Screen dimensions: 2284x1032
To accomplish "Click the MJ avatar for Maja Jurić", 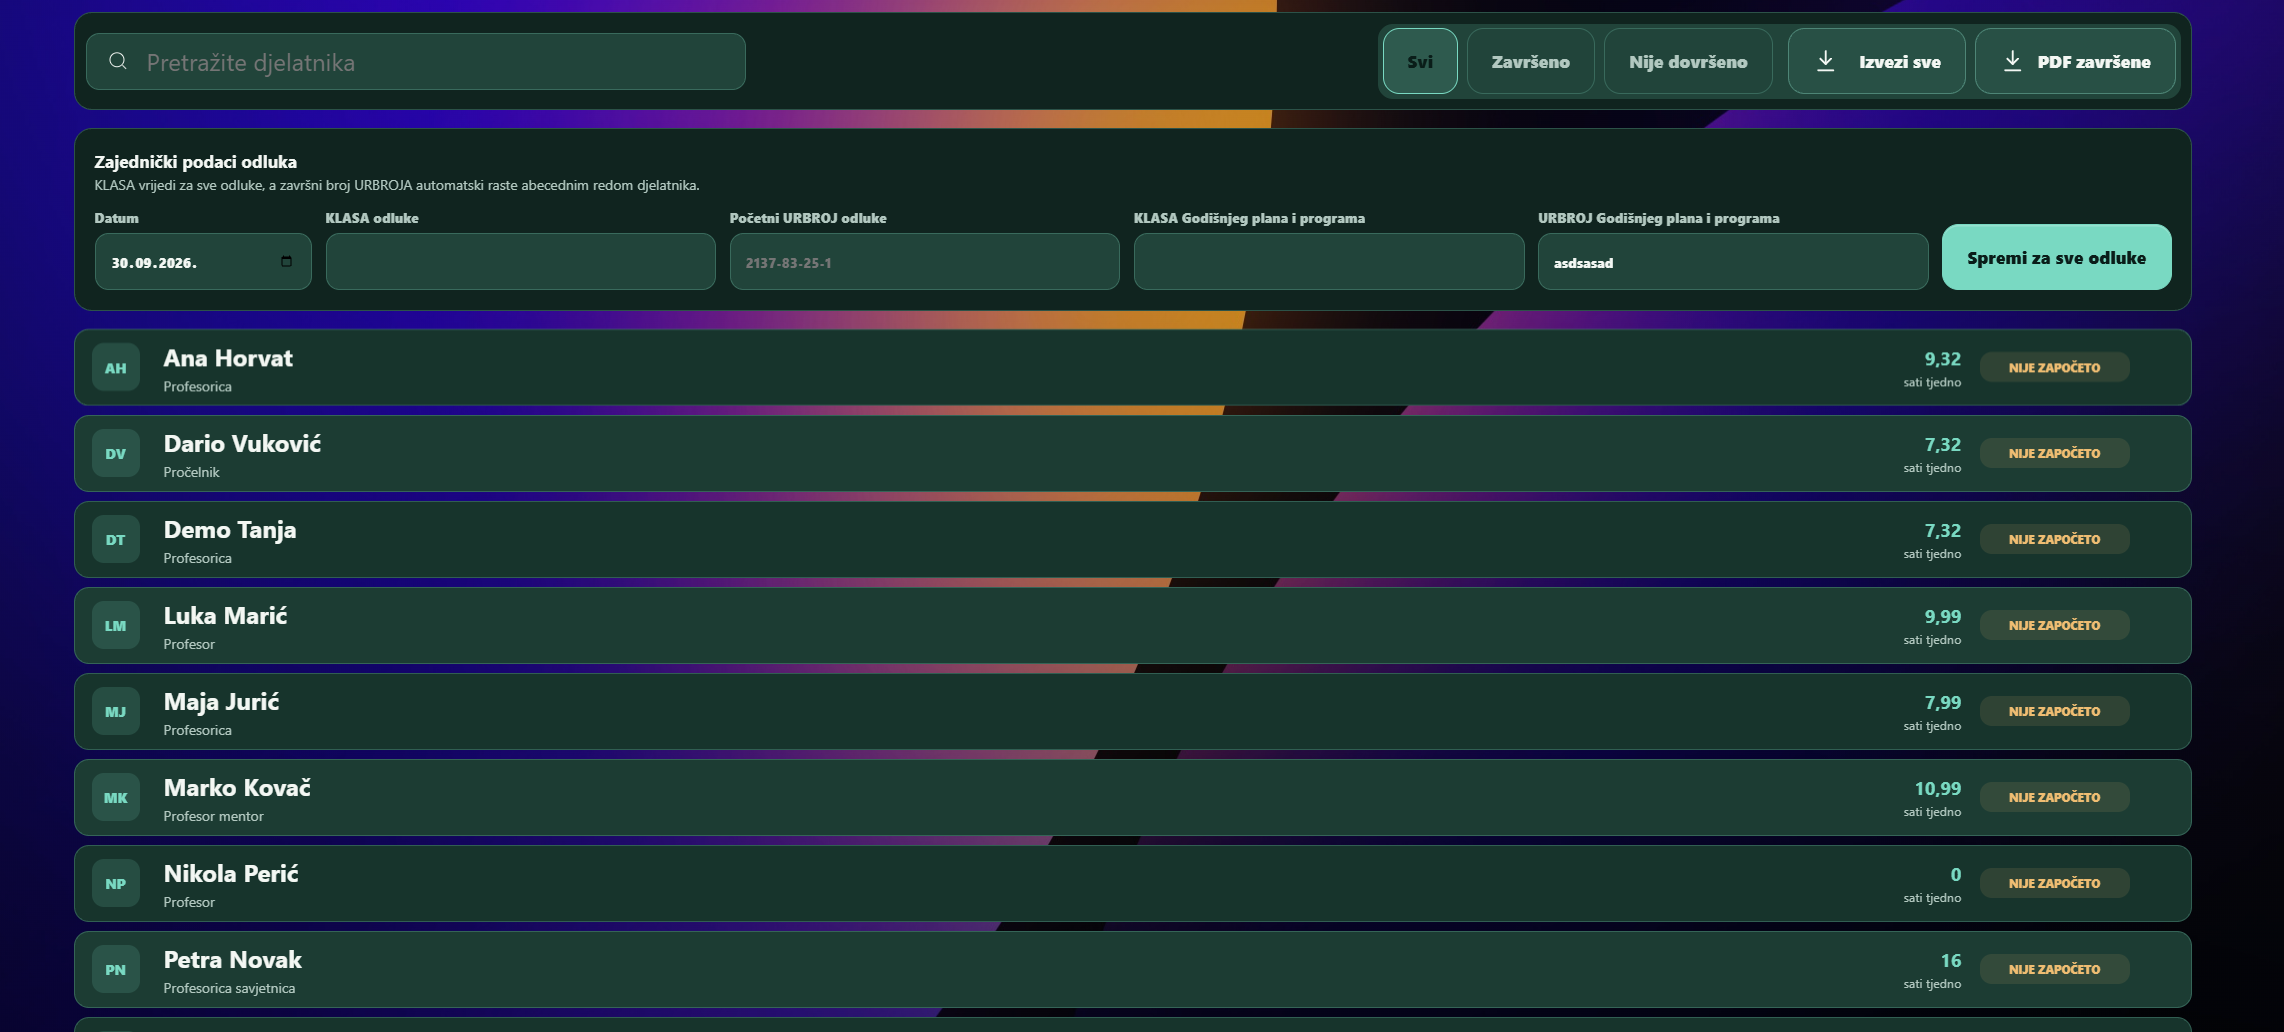I will (116, 711).
